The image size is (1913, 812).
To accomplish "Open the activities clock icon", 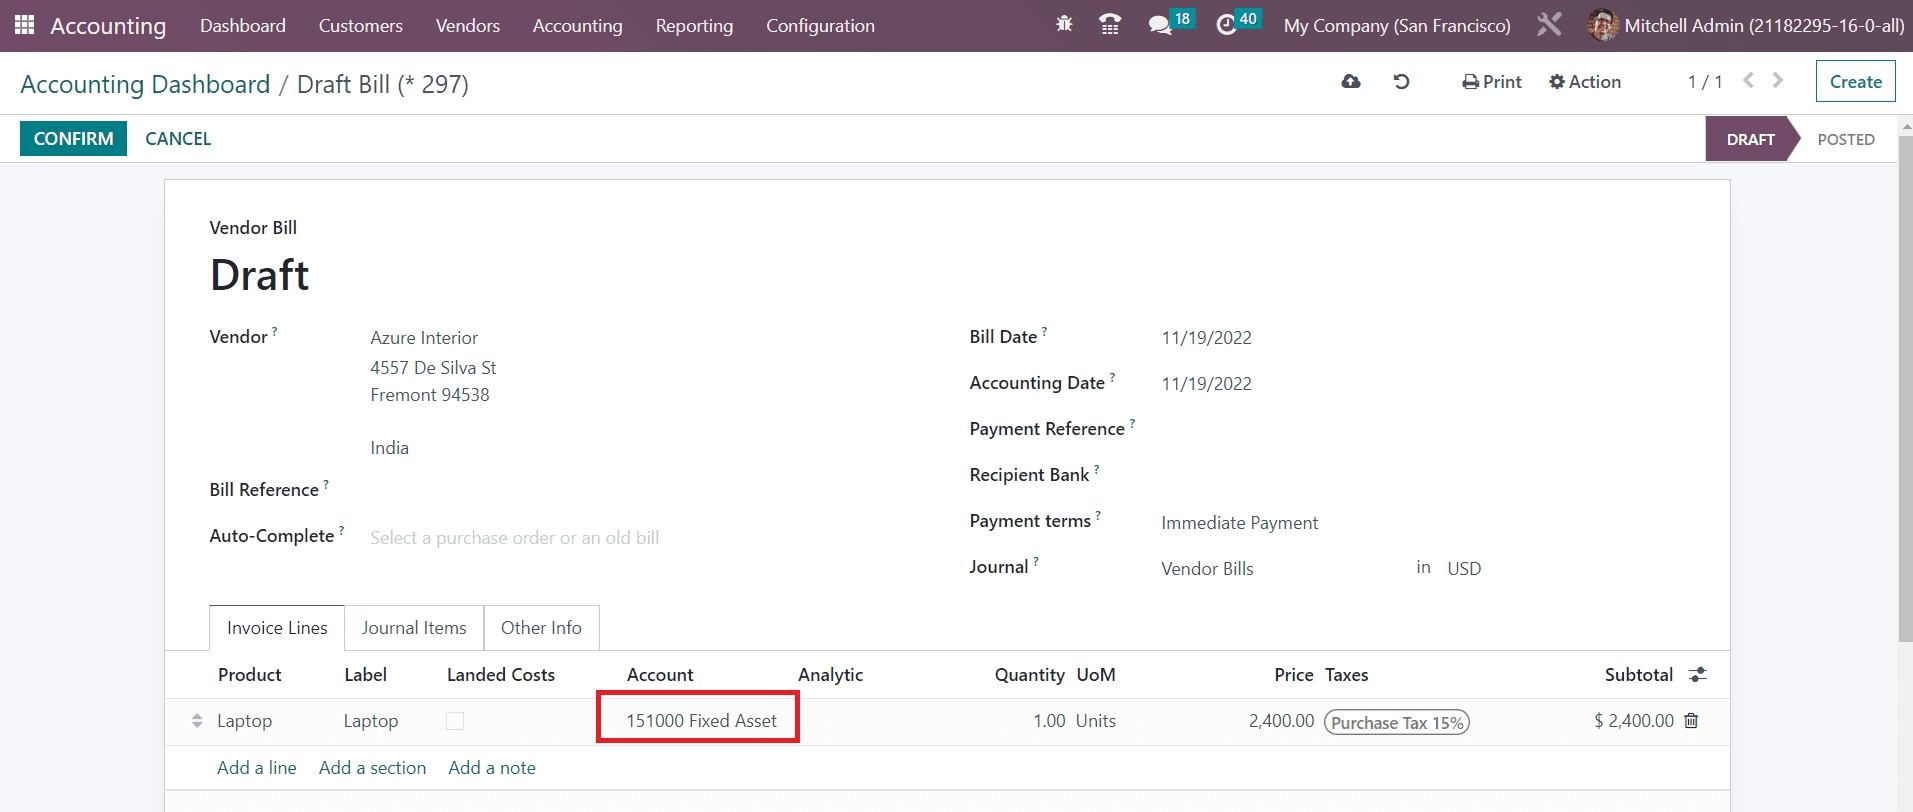I will (x=1226, y=25).
